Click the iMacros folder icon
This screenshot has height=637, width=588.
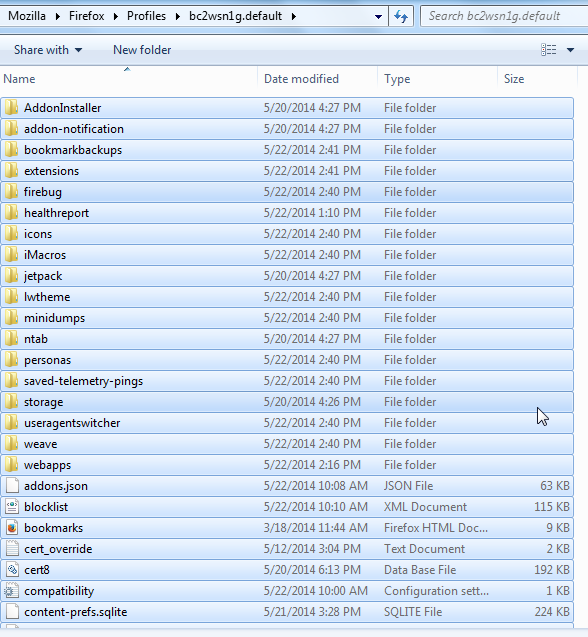point(12,255)
